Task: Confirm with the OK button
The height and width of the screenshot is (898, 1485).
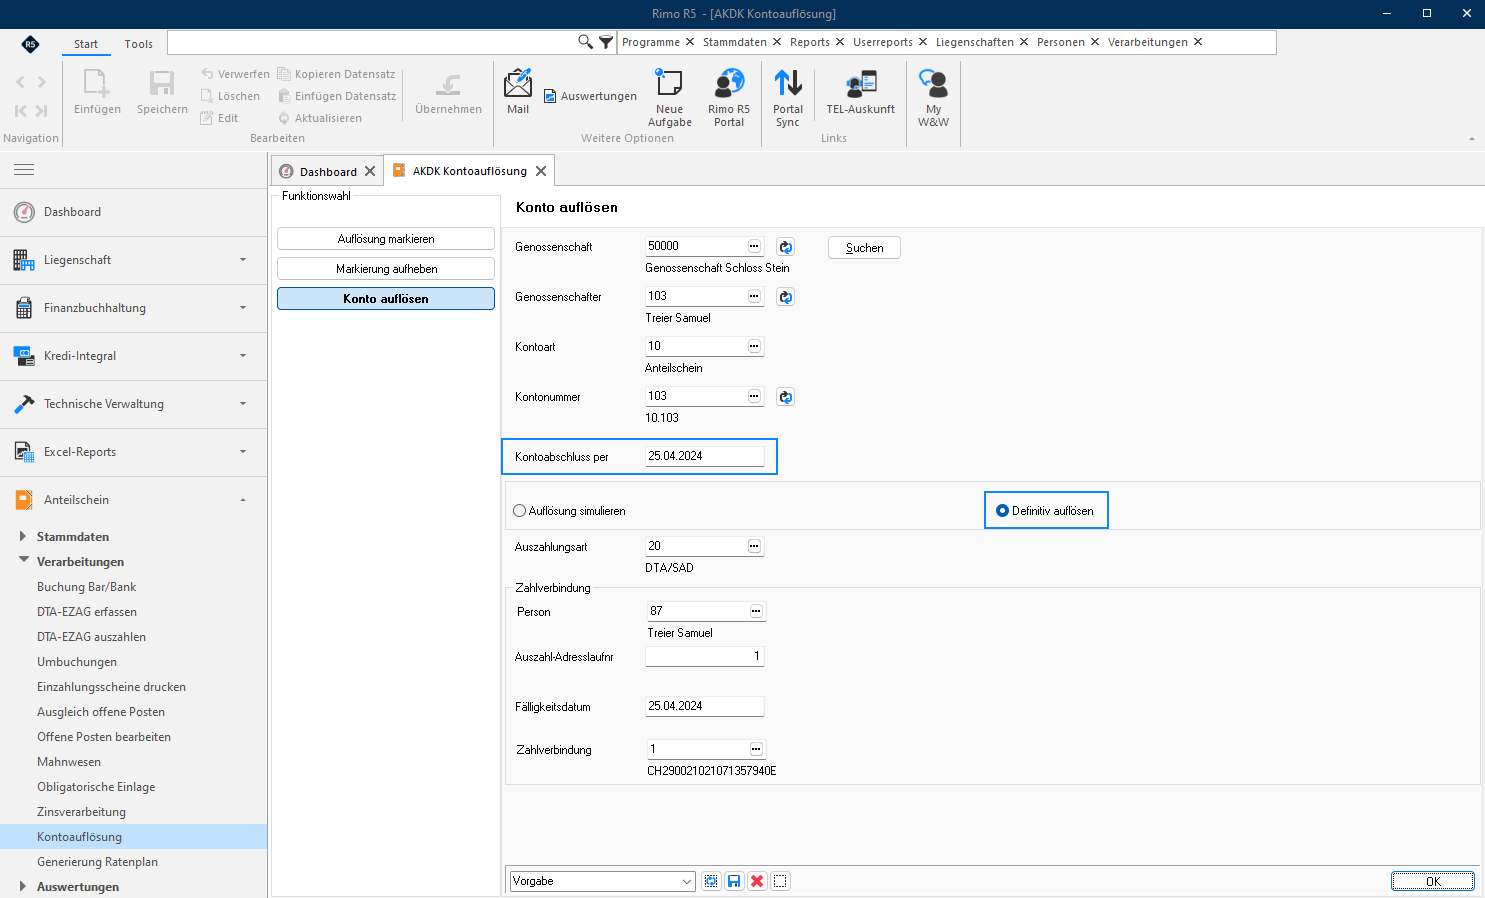Action: tap(1432, 881)
